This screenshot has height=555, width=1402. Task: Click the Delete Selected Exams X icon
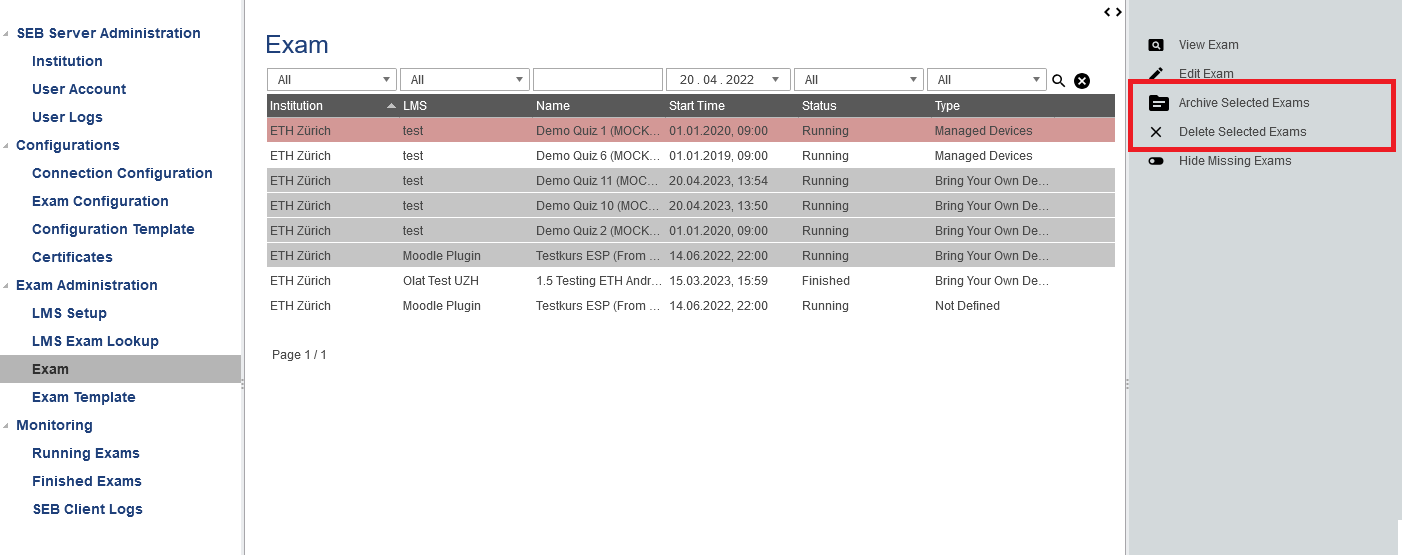pyautogui.click(x=1156, y=132)
